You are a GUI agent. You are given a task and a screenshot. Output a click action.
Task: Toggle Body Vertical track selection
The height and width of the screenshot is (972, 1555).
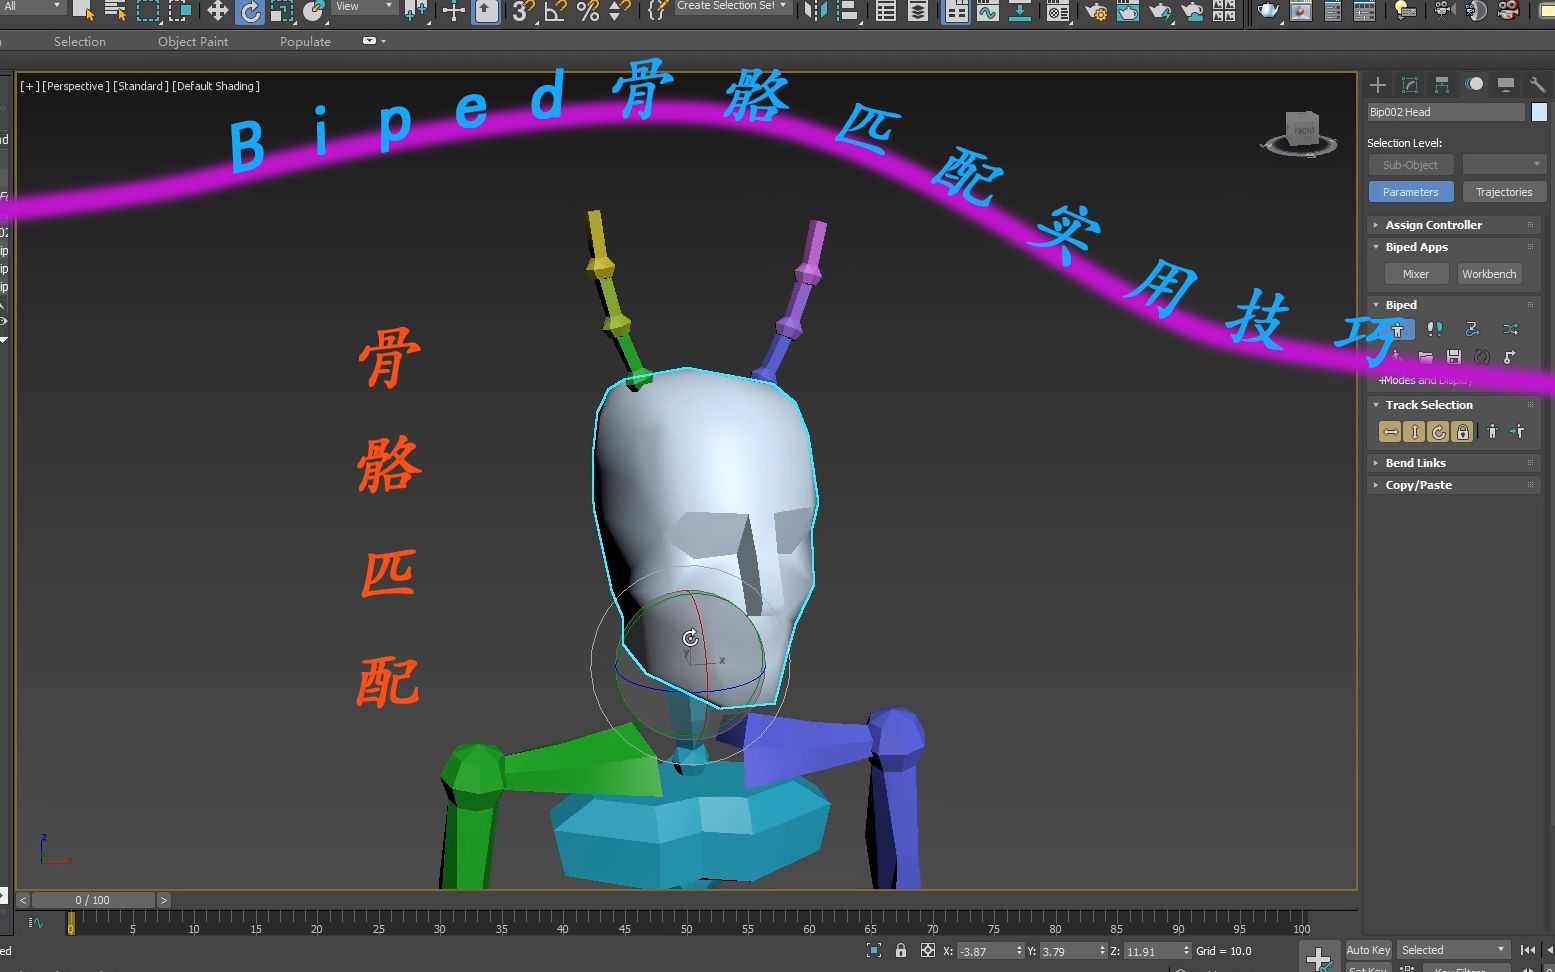[x=1414, y=431]
